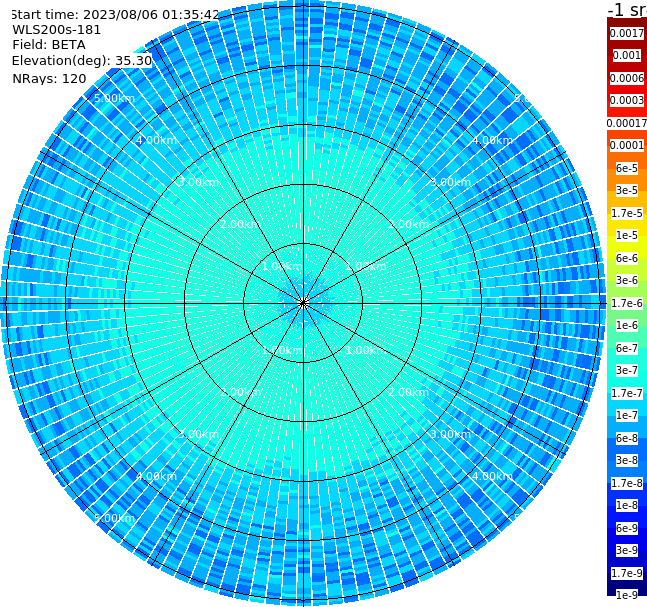
Task: Click the 0.0006 colorbar value
Action: [x=627, y=78]
